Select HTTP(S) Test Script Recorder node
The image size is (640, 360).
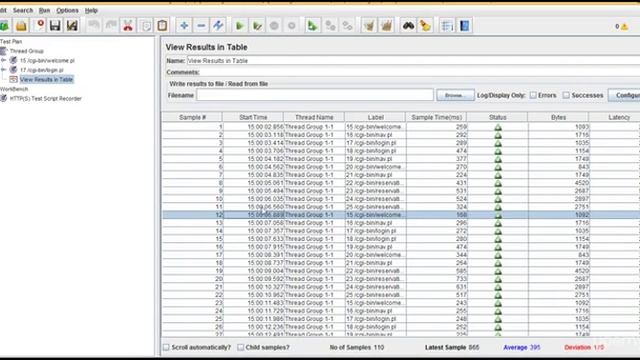coord(45,98)
